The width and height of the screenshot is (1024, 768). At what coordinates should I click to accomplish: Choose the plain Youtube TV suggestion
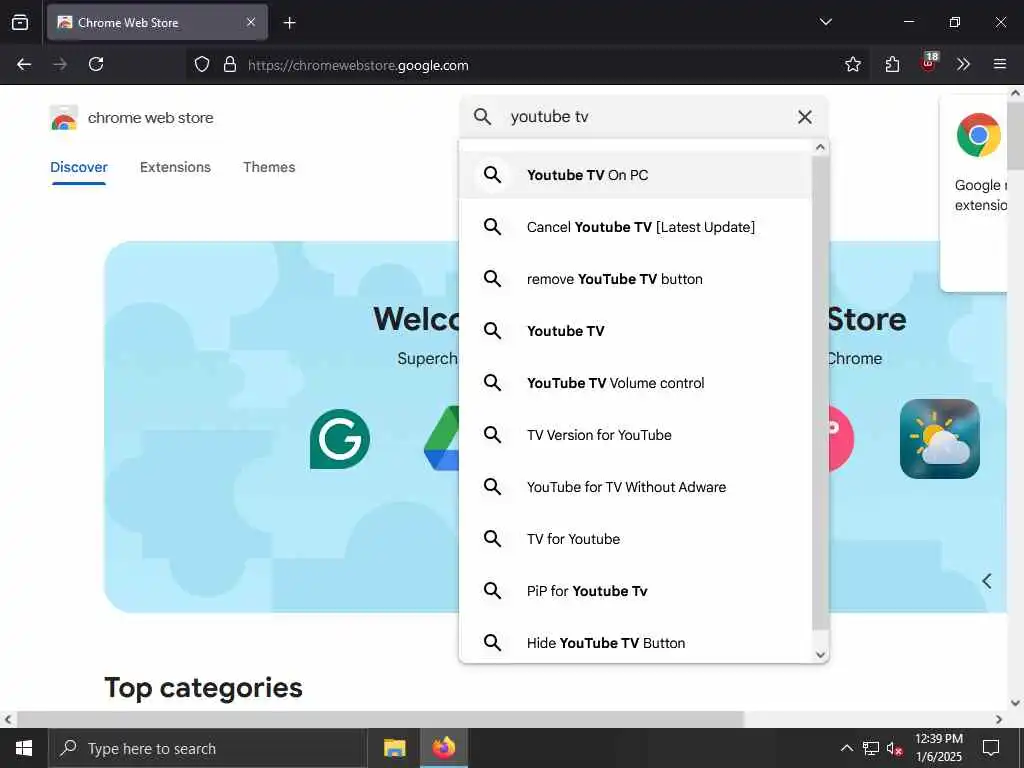point(635,331)
